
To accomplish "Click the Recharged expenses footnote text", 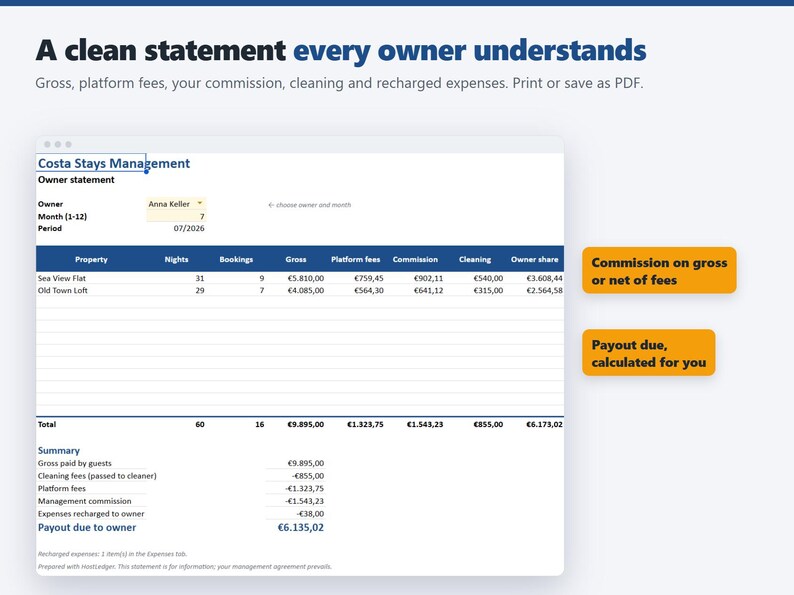I will [x=112, y=554].
